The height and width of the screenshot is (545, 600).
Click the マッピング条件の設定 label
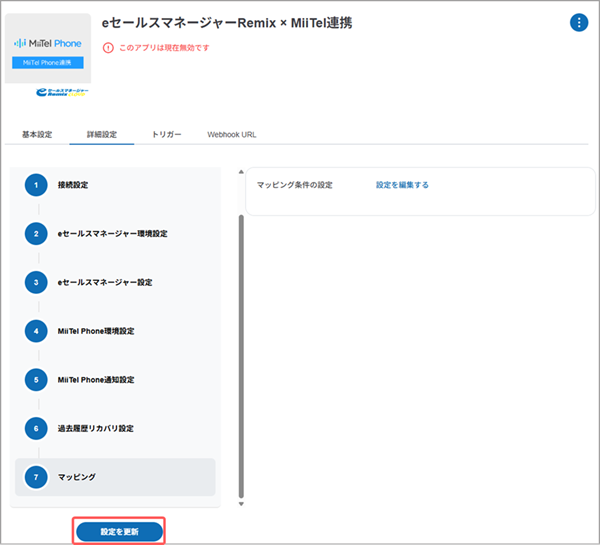tap(295, 185)
